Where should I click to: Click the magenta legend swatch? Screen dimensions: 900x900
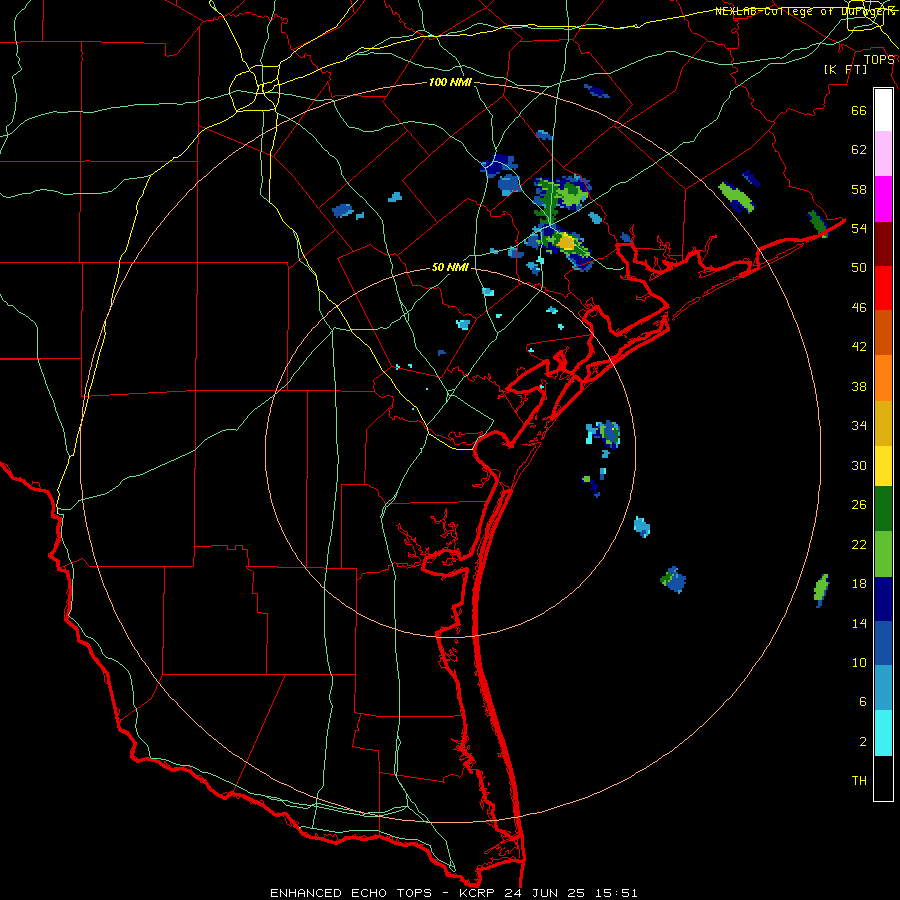point(883,199)
